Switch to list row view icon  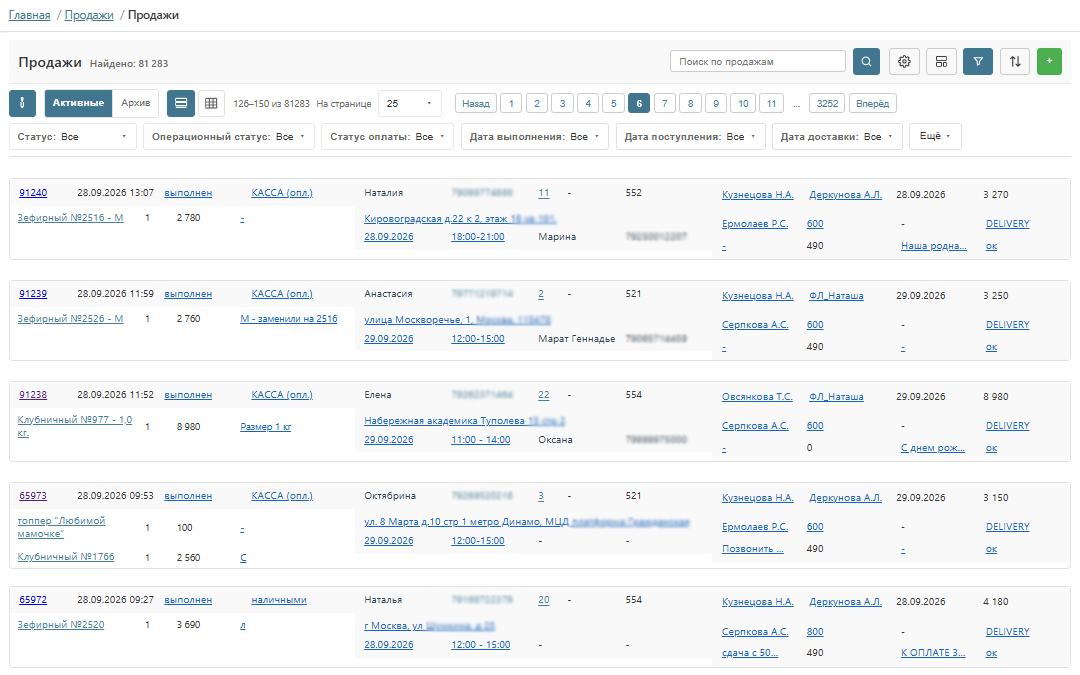[x=180, y=103]
